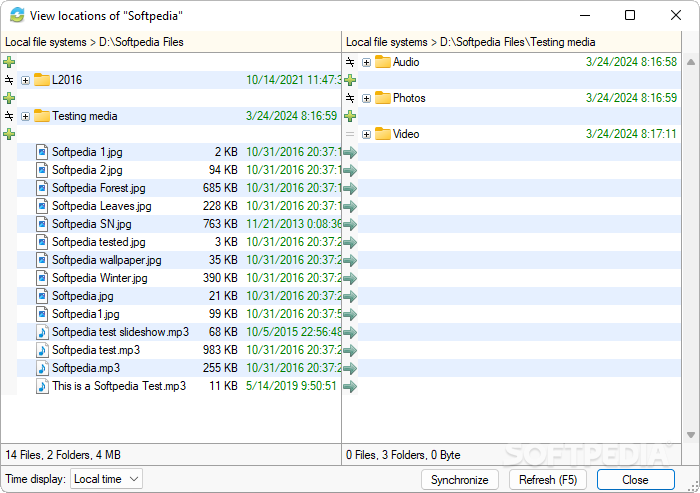
Task: Click copy-right arrow for Softpedia1.jpg
Action: tap(350, 314)
